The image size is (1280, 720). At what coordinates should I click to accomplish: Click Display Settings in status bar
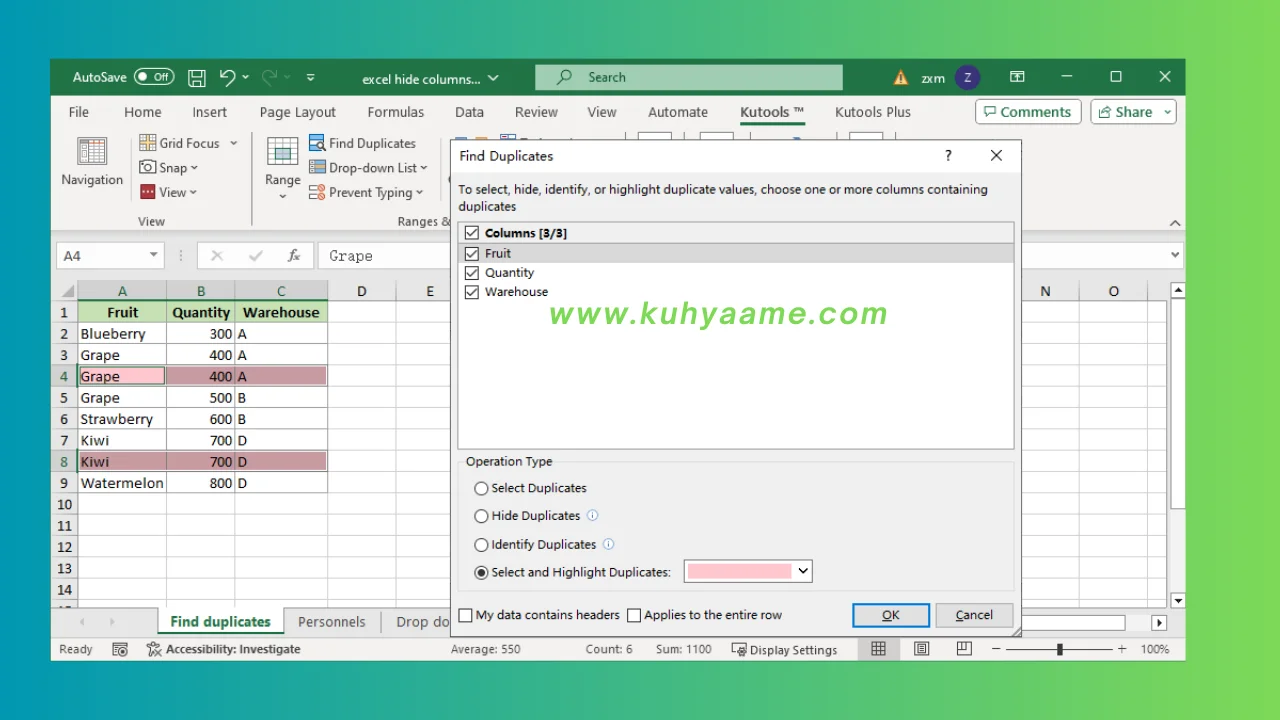[x=785, y=649]
